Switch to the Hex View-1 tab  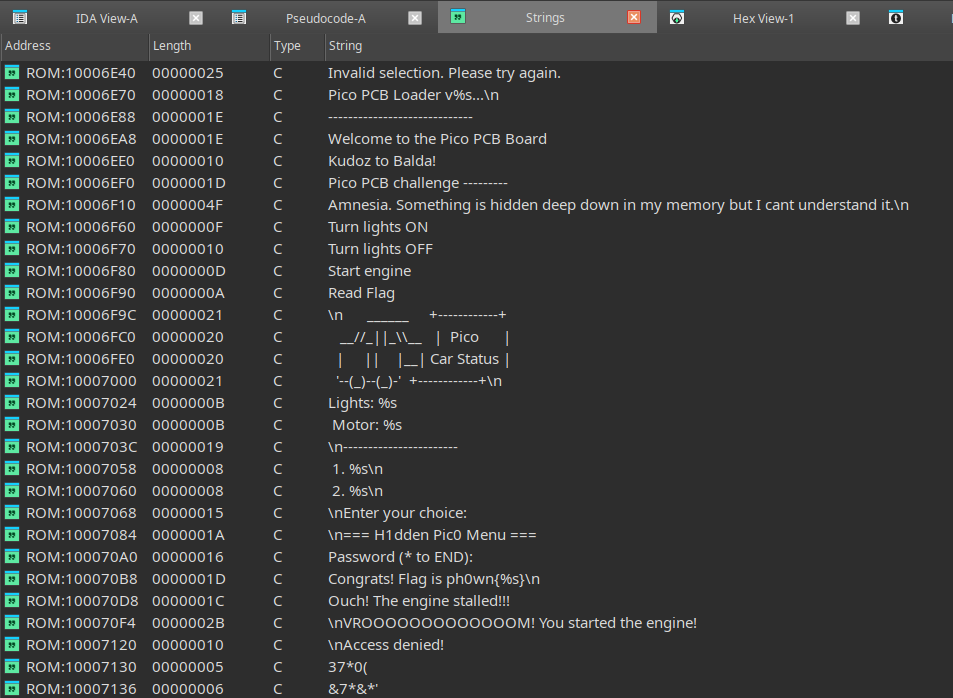pyautogui.click(x=763, y=18)
